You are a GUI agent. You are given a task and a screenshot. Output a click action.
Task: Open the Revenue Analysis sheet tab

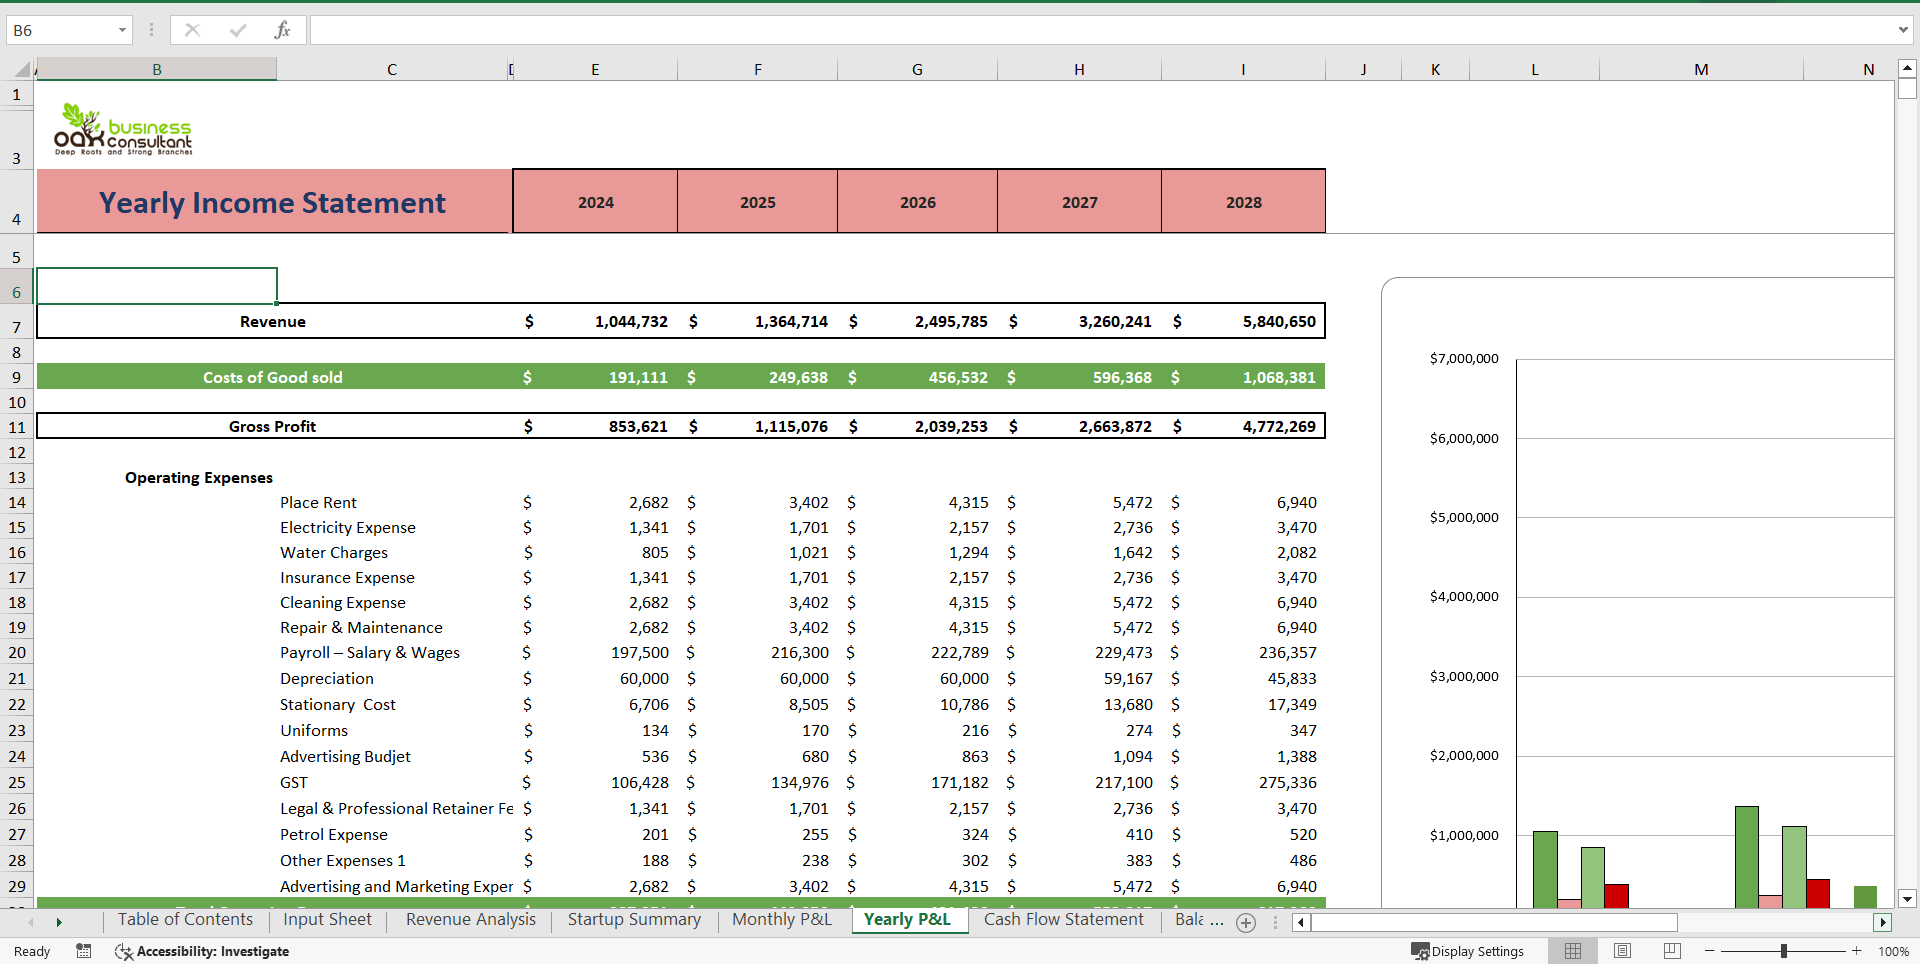[x=470, y=920]
